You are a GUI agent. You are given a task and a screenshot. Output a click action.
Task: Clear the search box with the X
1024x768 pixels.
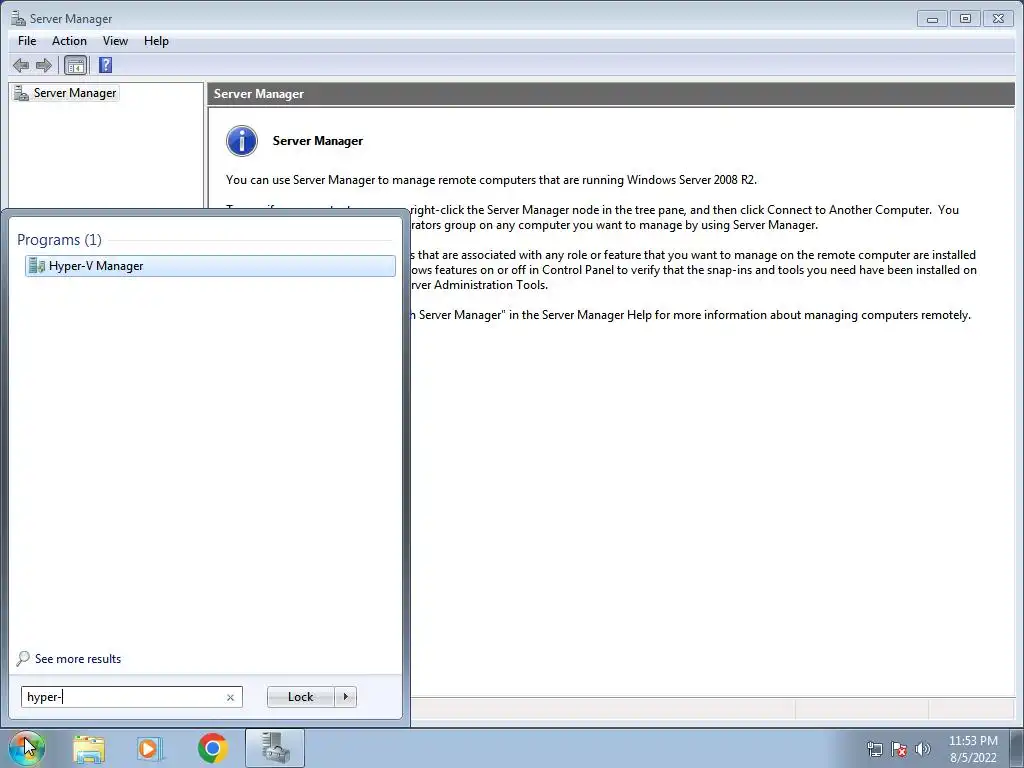231,697
